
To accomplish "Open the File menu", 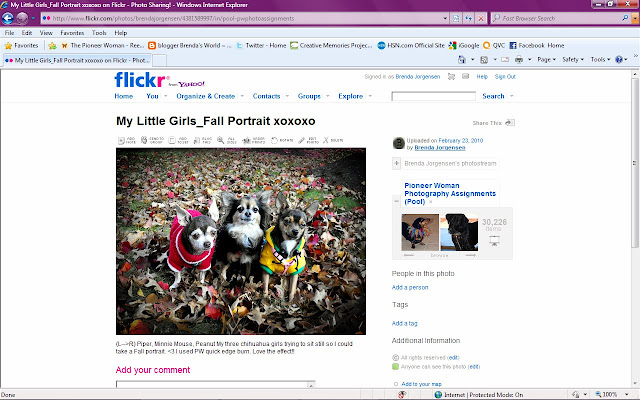I will pyautogui.click(x=9, y=33).
